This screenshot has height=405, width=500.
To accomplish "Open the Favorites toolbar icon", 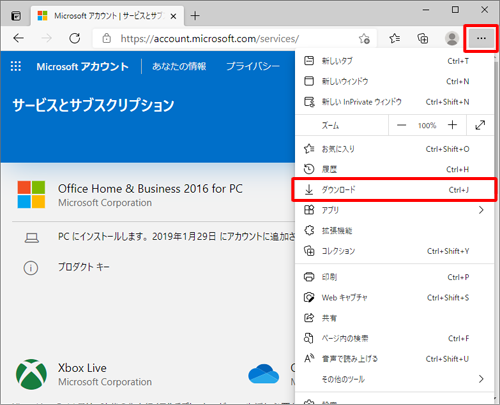I will (395, 39).
